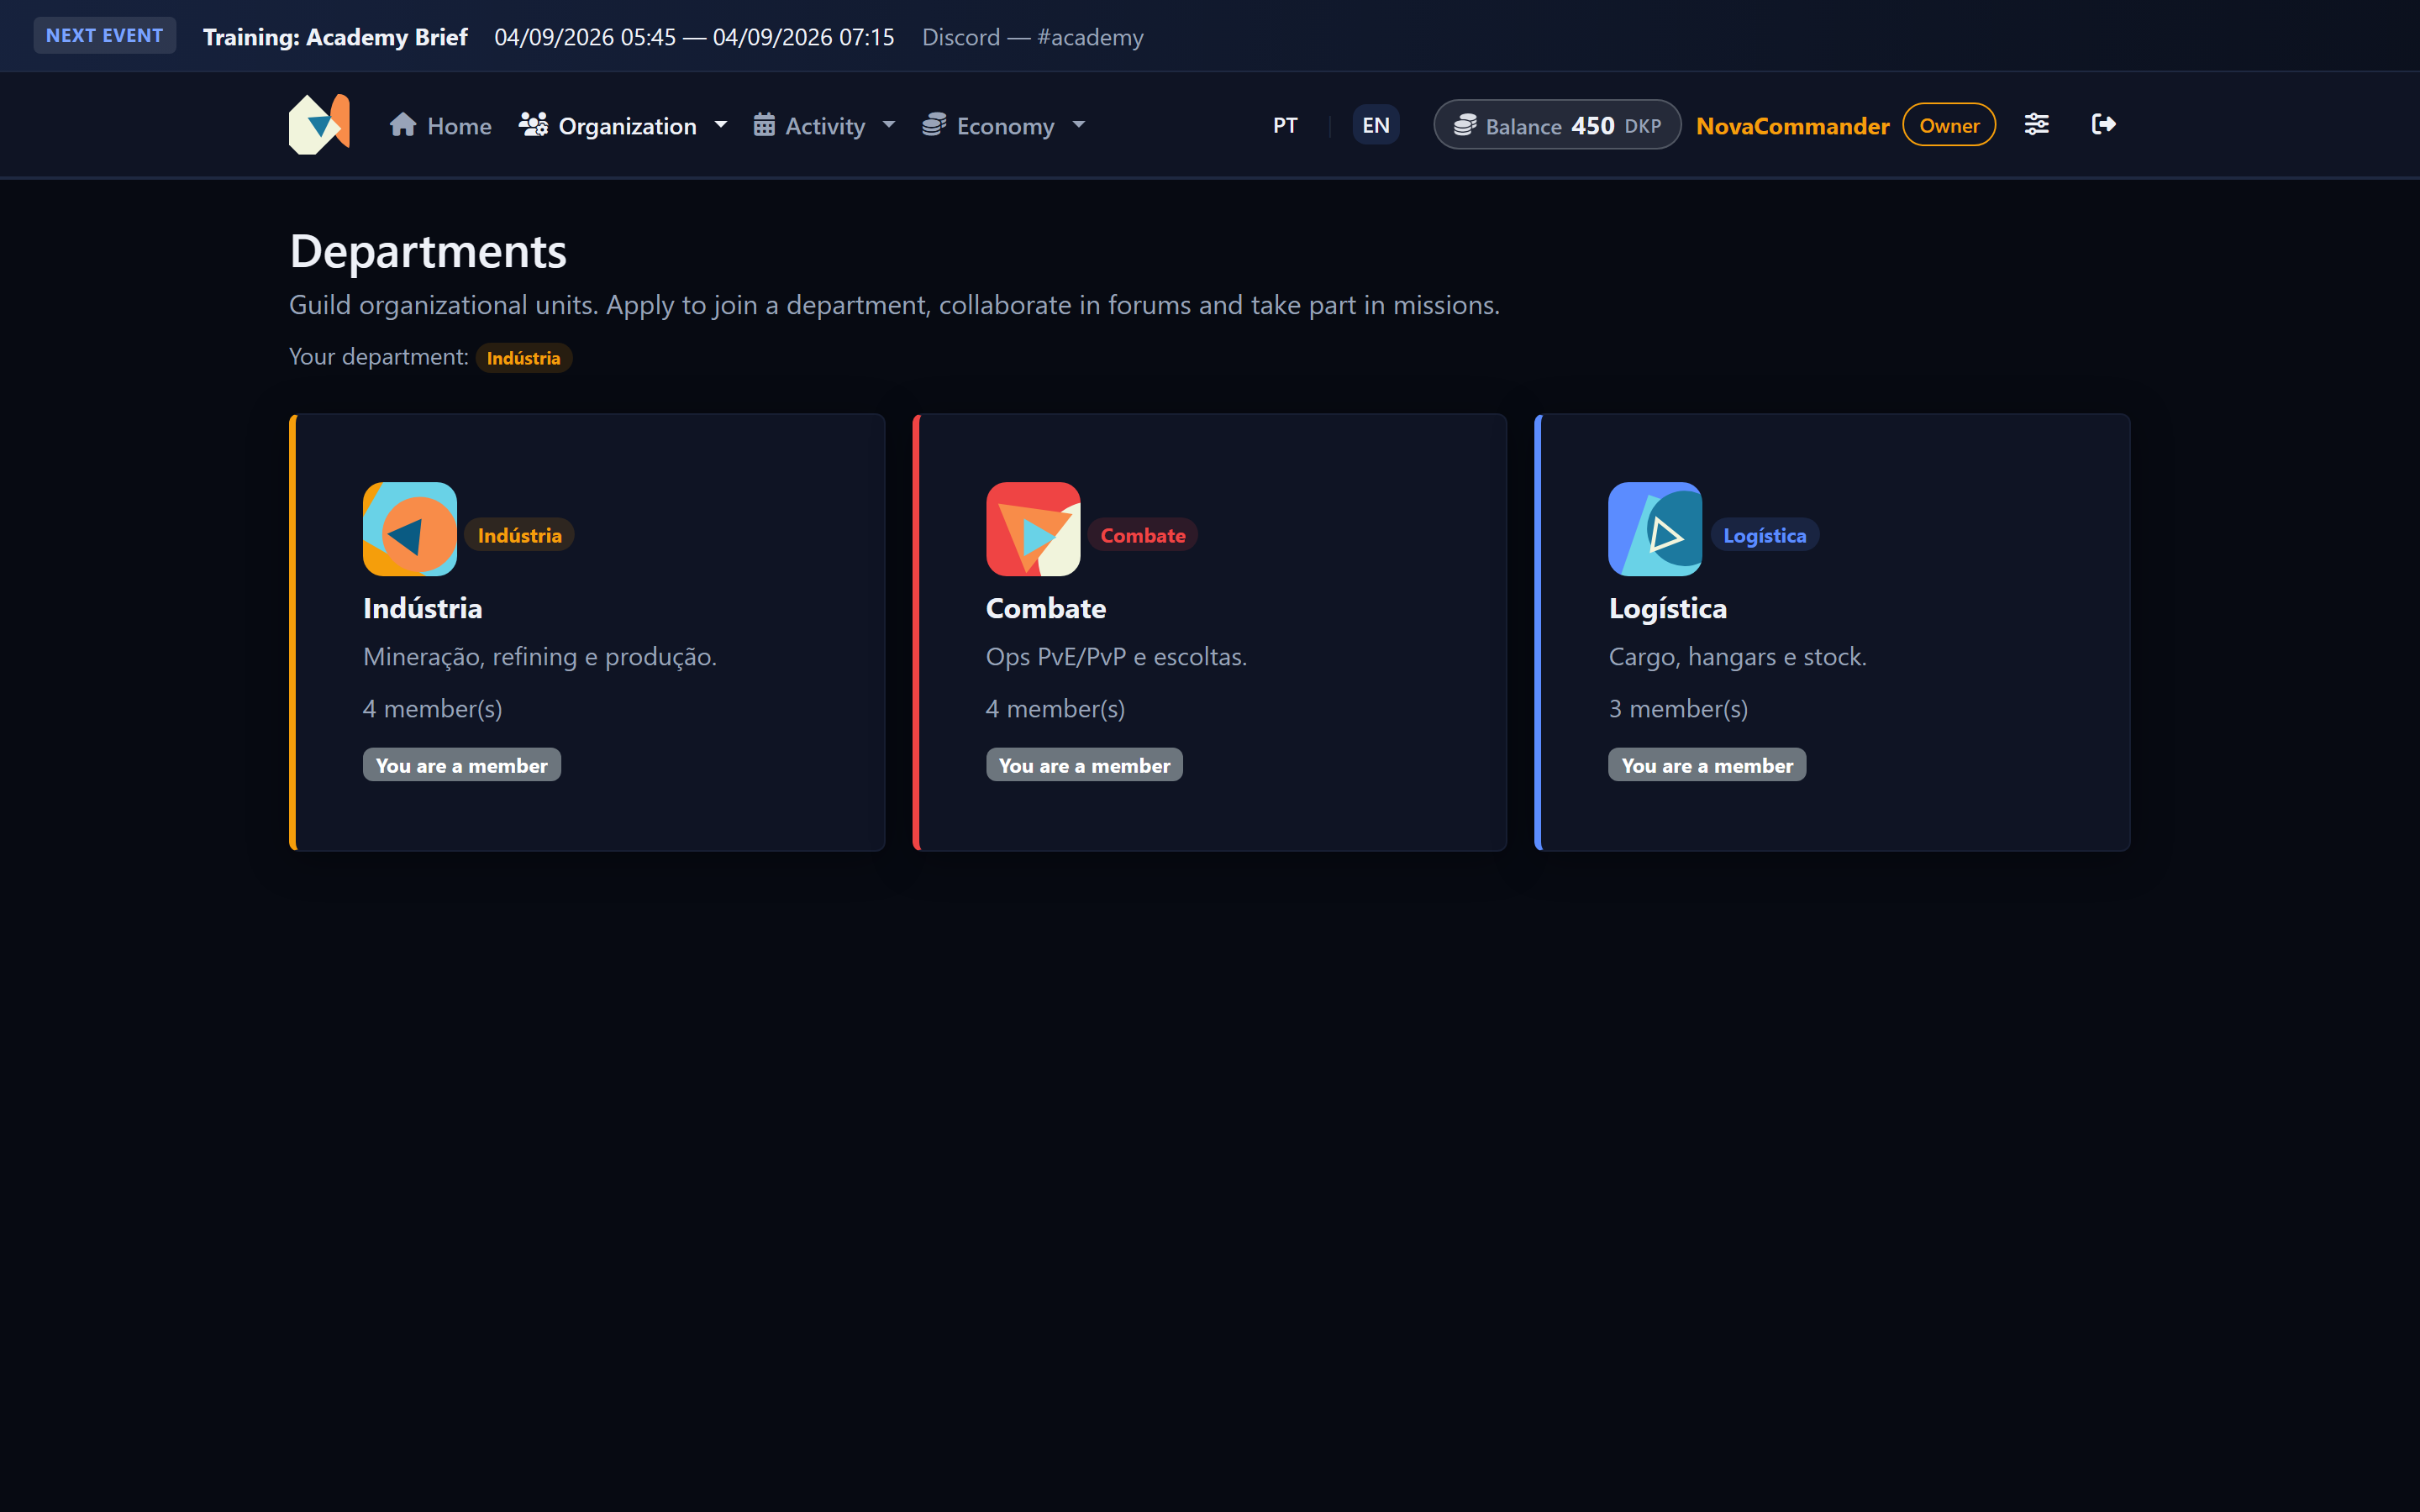Viewport: 2420px width, 1512px height.
Task: Open the Indústria card title
Action: click(x=422, y=608)
